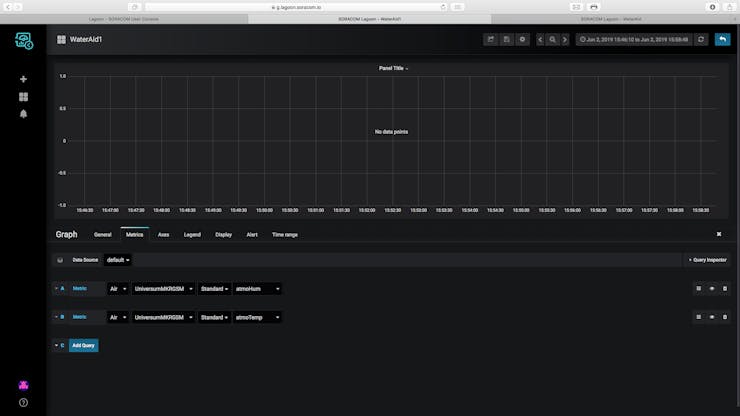Open query A Standard dropdown
Screen dimensions: 740x416
(214, 289)
